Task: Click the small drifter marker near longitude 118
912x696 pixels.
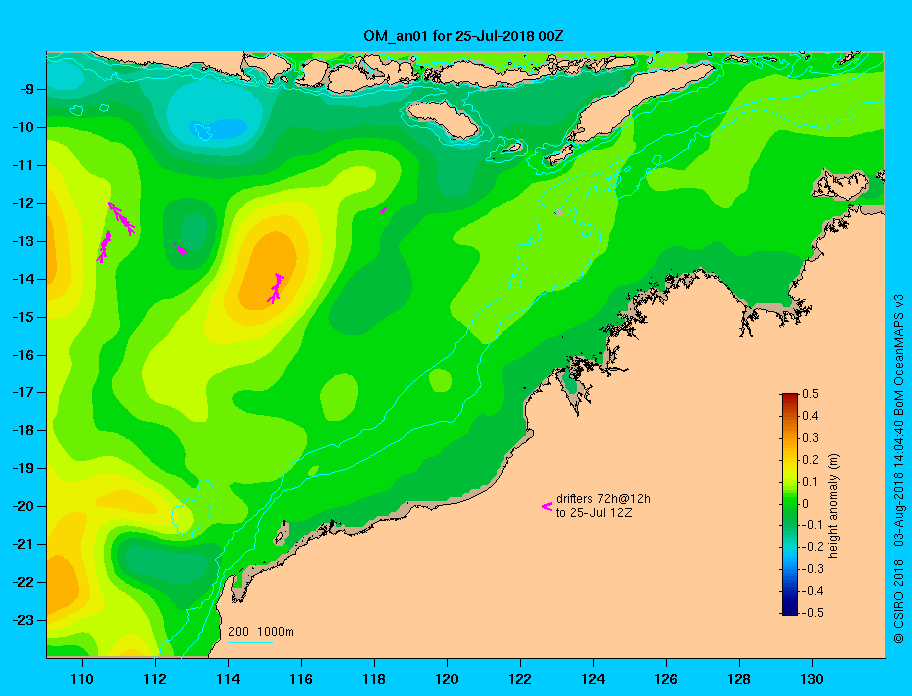Action: coord(383,210)
